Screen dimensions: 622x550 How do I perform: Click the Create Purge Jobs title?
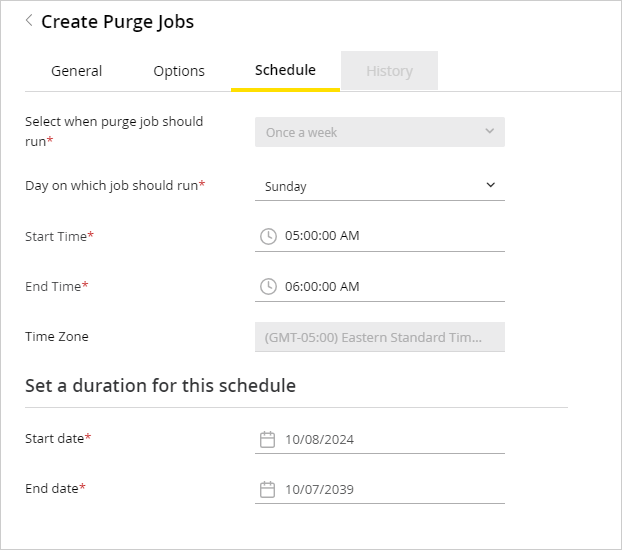tap(117, 21)
